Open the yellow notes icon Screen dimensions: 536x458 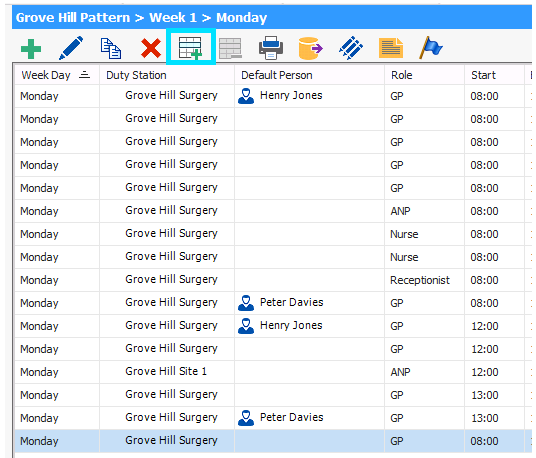391,48
